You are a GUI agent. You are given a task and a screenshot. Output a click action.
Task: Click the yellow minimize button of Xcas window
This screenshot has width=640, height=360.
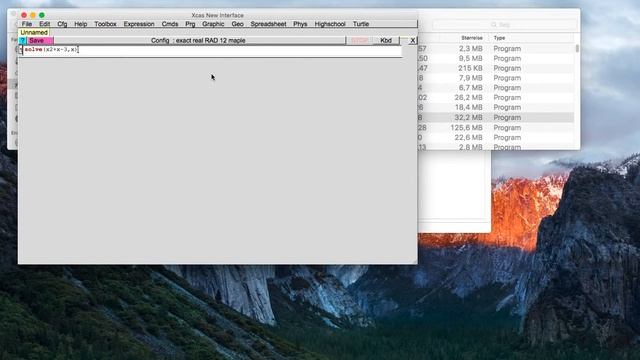tap(33, 15)
